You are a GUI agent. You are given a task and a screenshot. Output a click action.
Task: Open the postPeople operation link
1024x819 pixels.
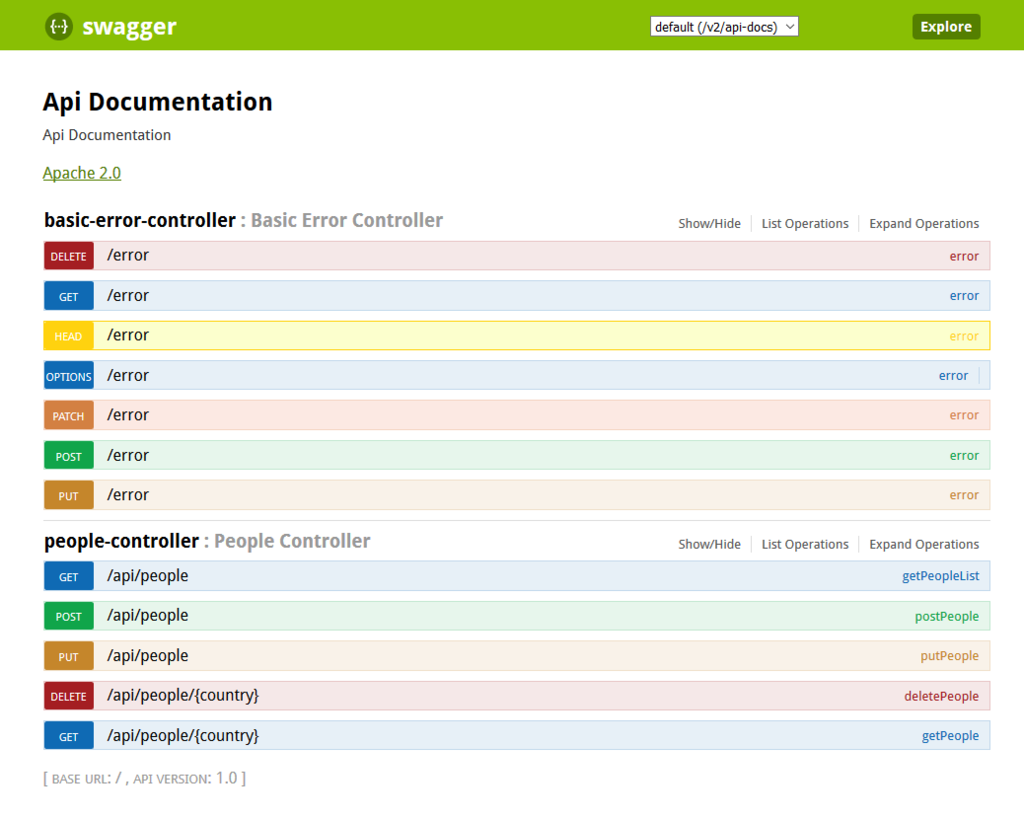(946, 617)
